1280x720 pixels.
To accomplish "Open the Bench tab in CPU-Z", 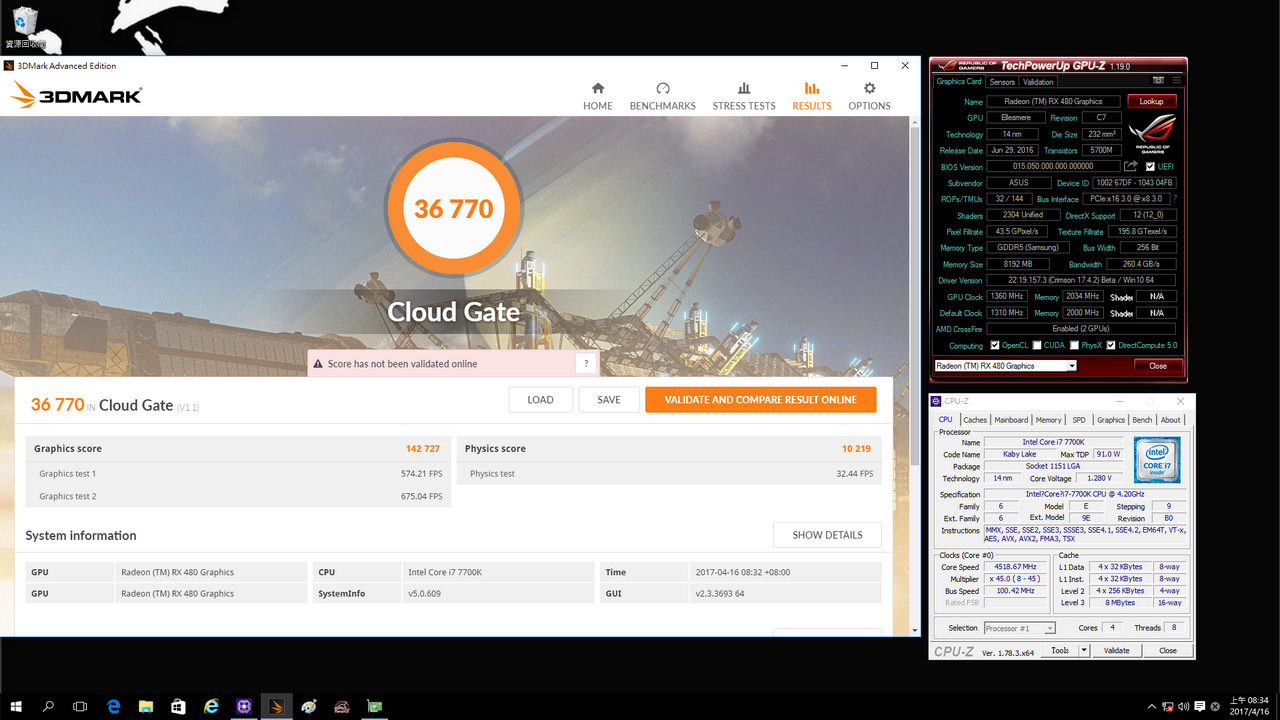I will point(1142,420).
